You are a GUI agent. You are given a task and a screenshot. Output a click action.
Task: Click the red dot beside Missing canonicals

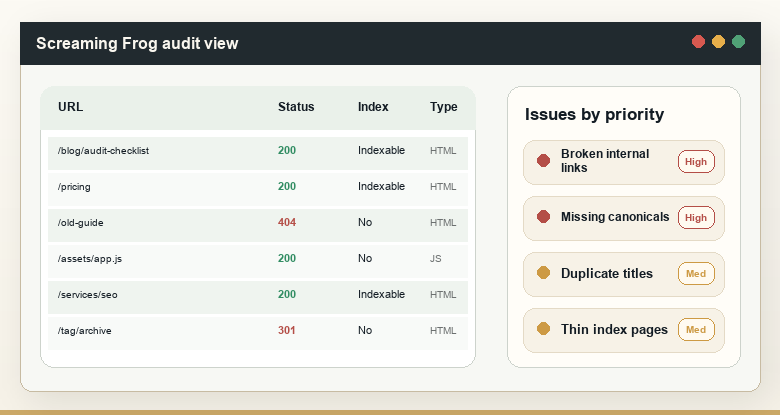pos(543,216)
